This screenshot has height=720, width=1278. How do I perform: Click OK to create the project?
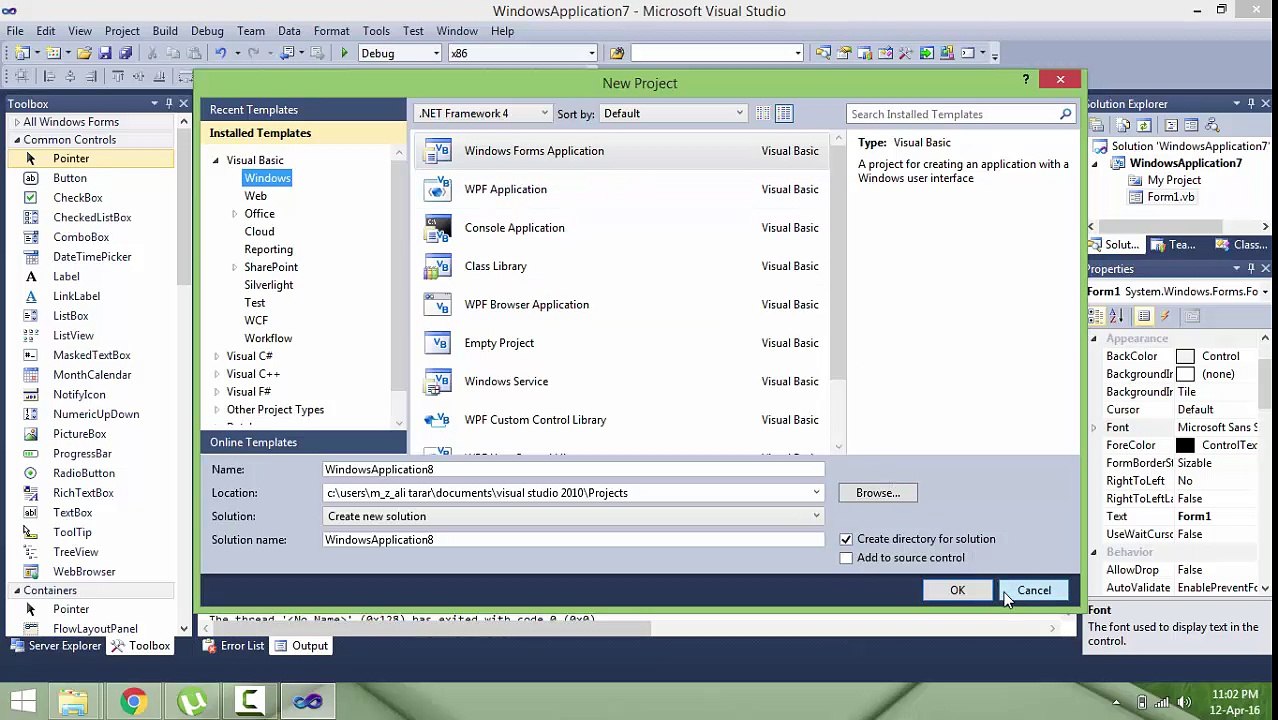coord(957,590)
